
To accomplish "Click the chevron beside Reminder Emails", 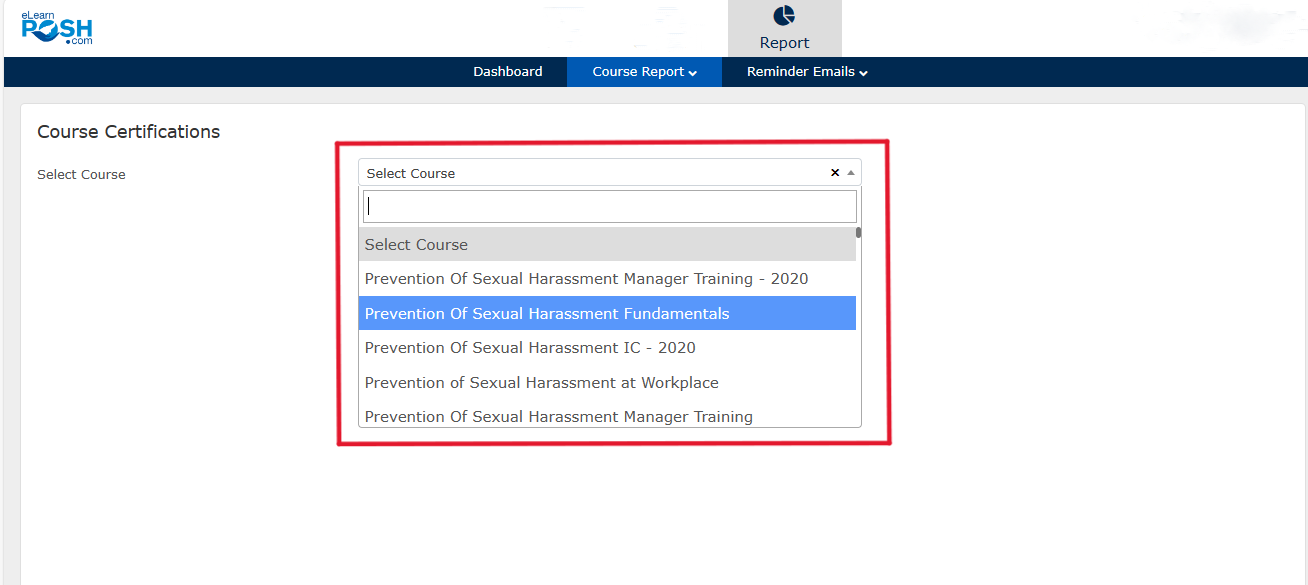I will pyautogui.click(x=863, y=73).
